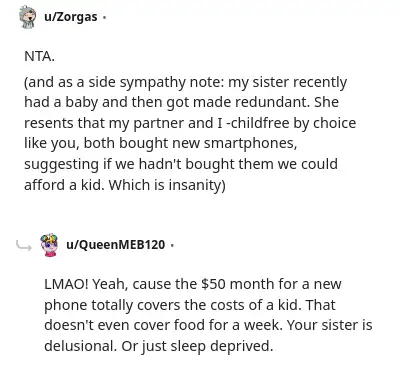Screen dimensions: 400x381
Task: Click the u/Zorgas snoo avatar
Action: click(27, 17)
